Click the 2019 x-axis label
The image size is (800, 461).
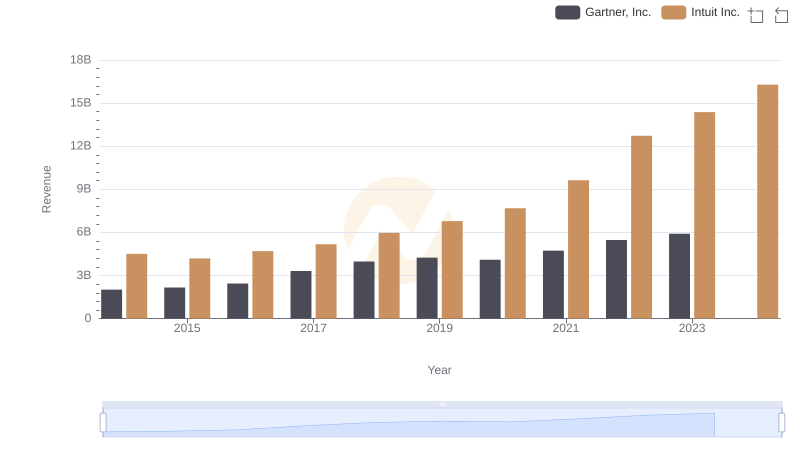(x=439, y=328)
